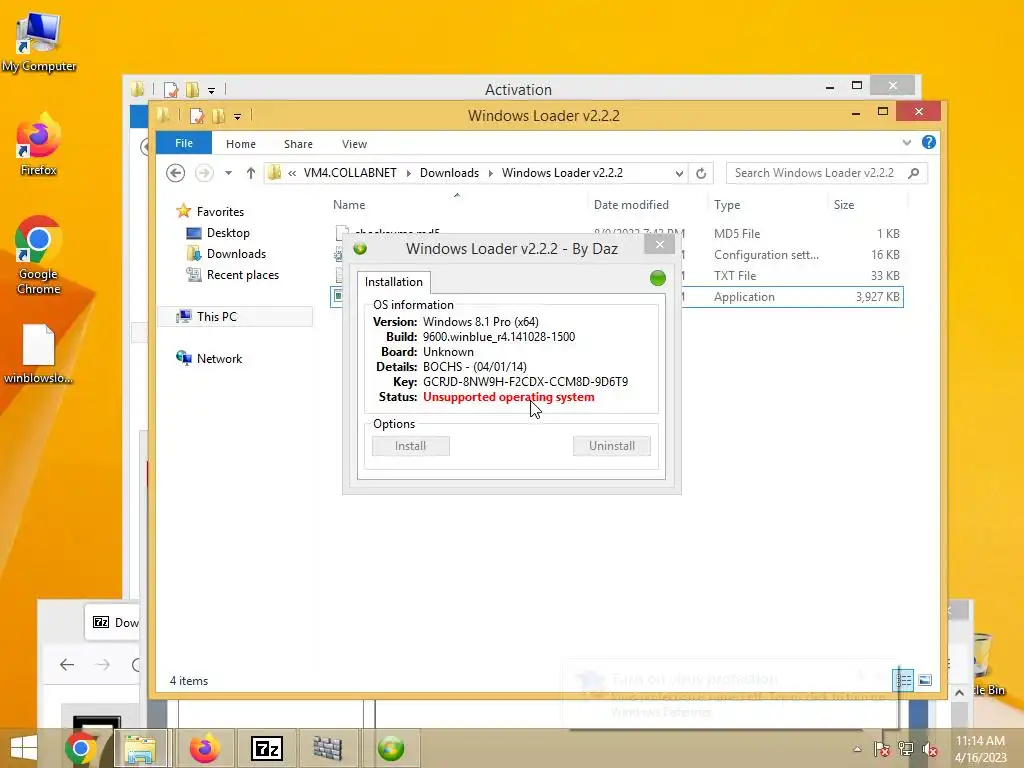The width and height of the screenshot is (1024, 768).
Task: Click VM4.COLLABNET in the address path
Action: click(350, 173)
